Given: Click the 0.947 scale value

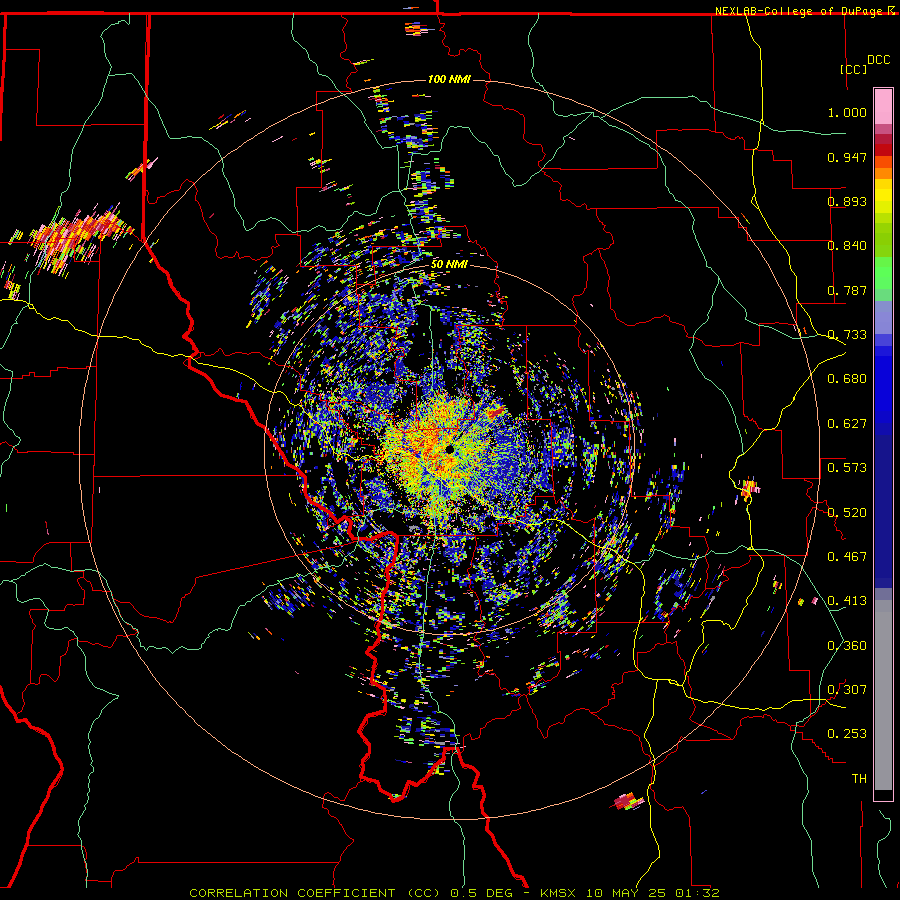Looking at the screenshot, I should coord(847,157).
